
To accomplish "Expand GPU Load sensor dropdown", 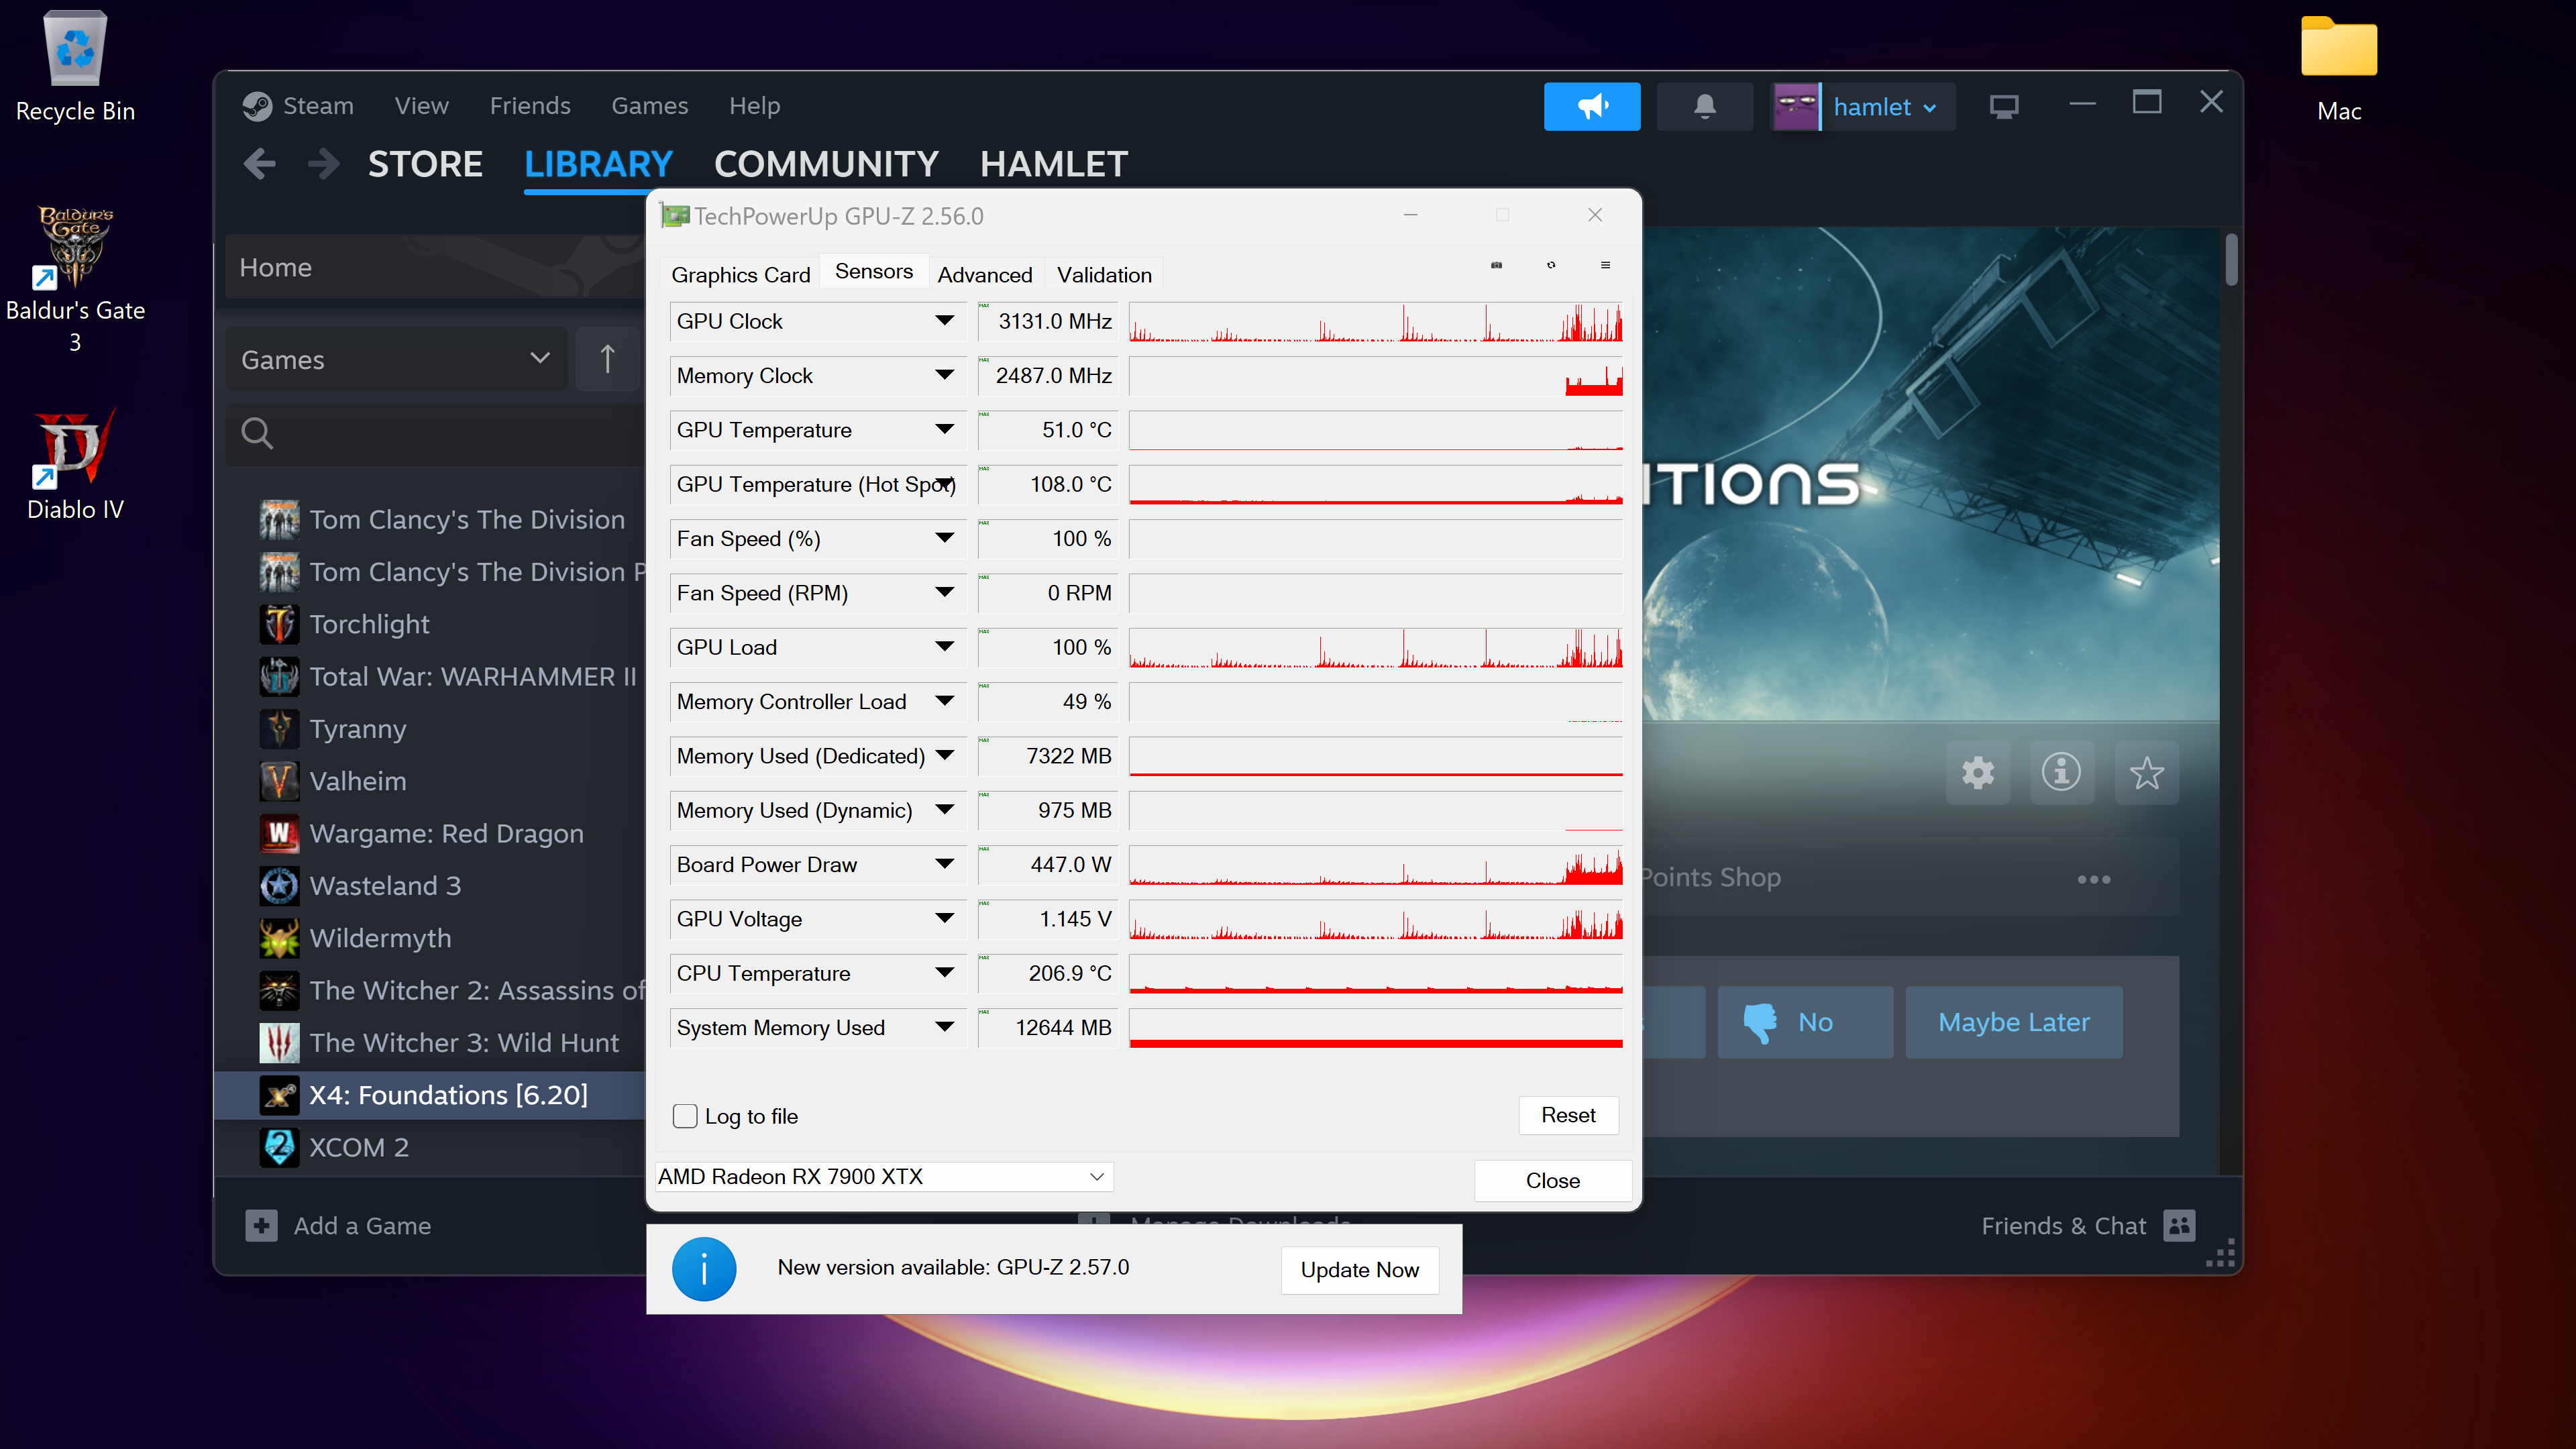I will (943, 647).
